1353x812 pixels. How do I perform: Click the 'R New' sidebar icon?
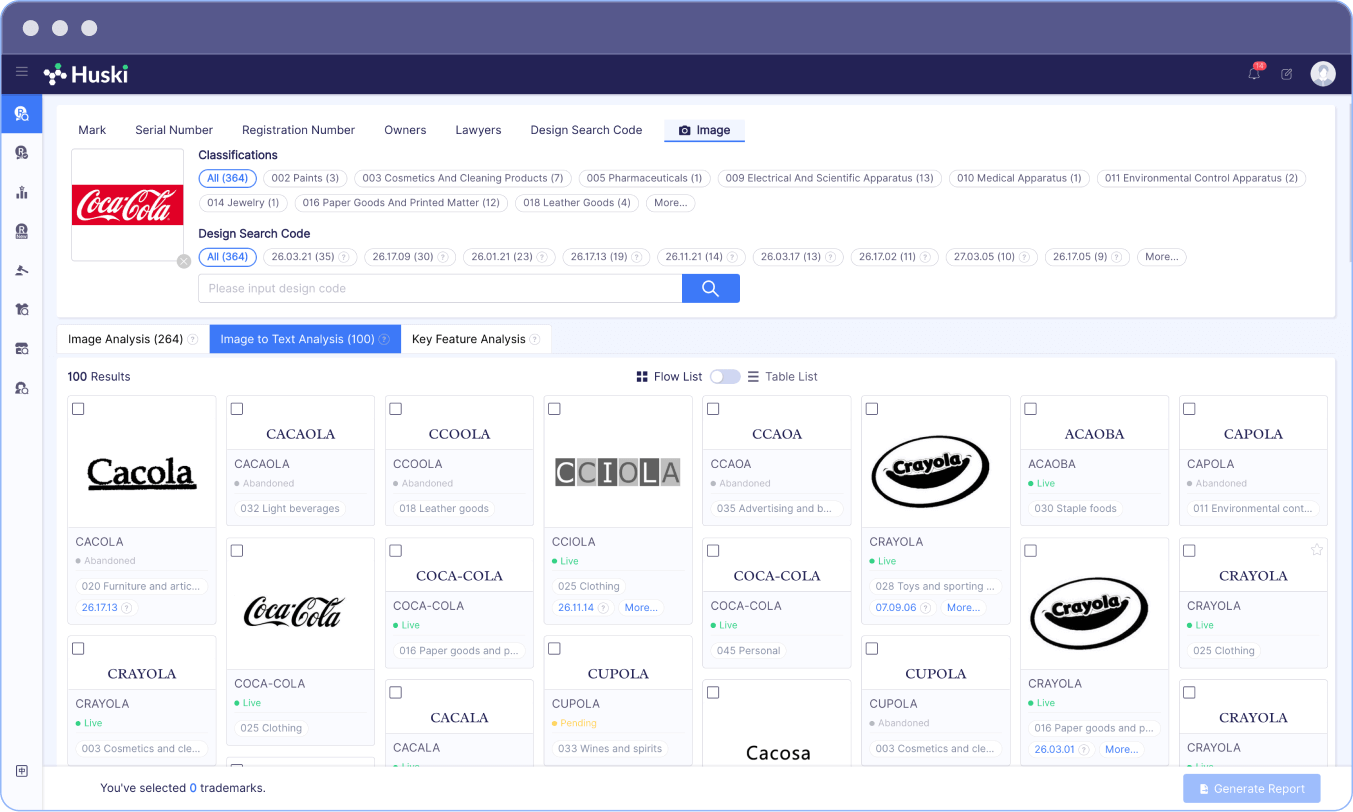tap(22, 232)
